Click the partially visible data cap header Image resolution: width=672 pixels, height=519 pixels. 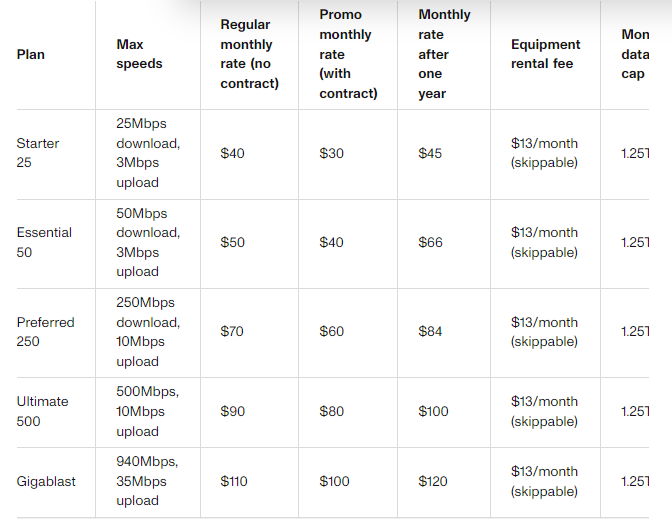coord(635,54)
